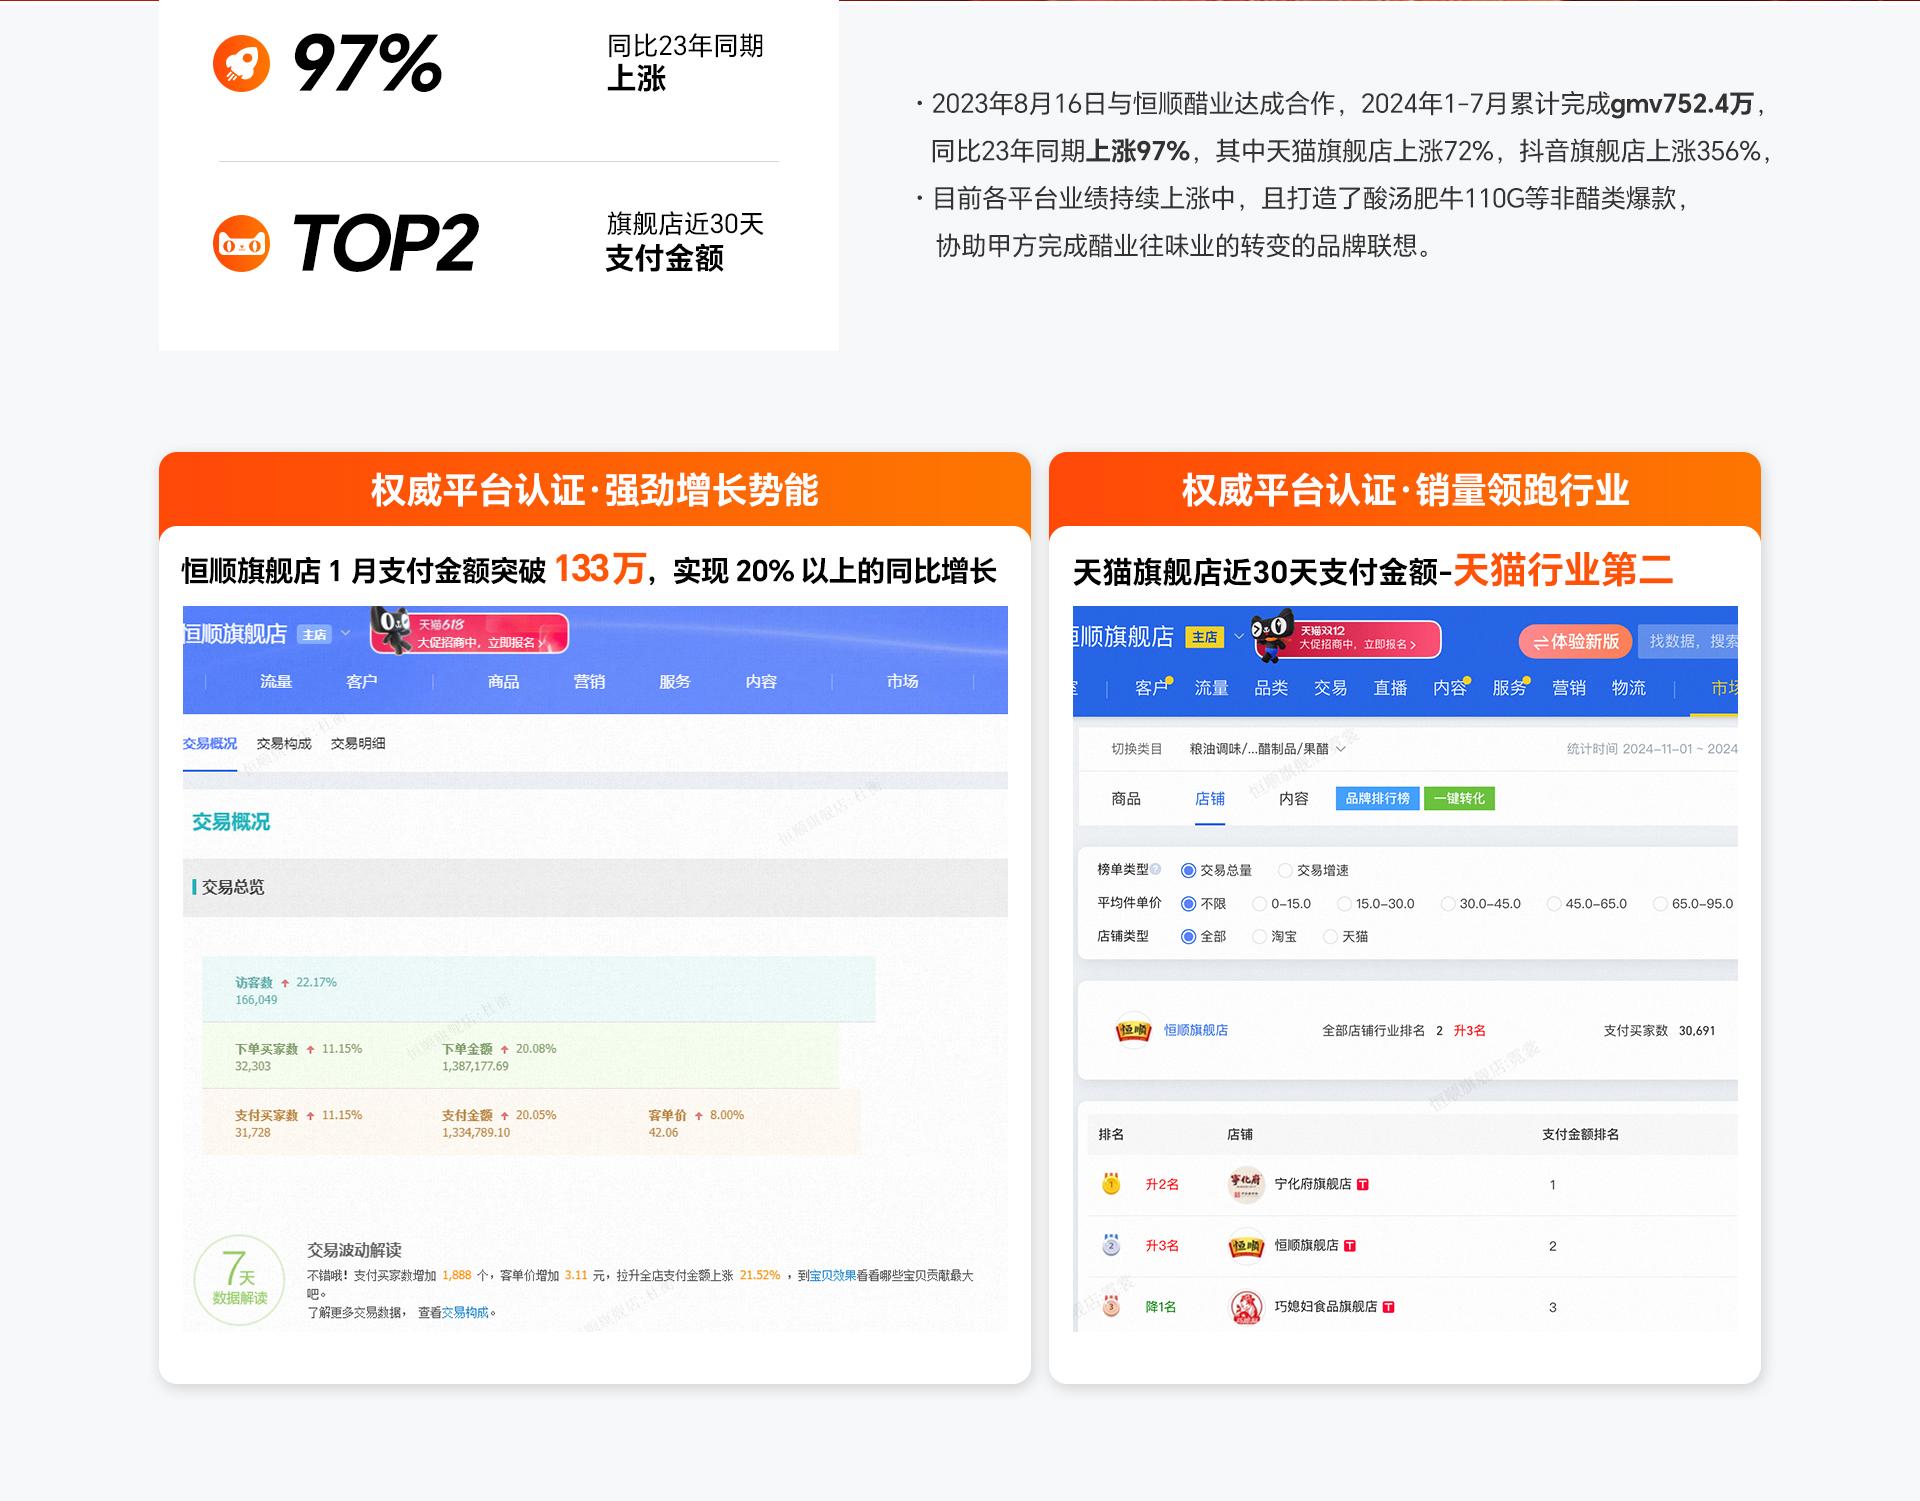
Task: Click the 恒顺 logo in the 全部店铺行业排名 row
Action: tap(1133, 1030)
